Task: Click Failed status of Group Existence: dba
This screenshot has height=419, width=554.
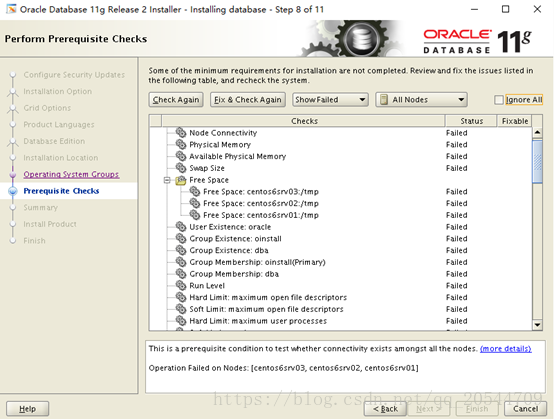Action: click(x=456, y=250)
